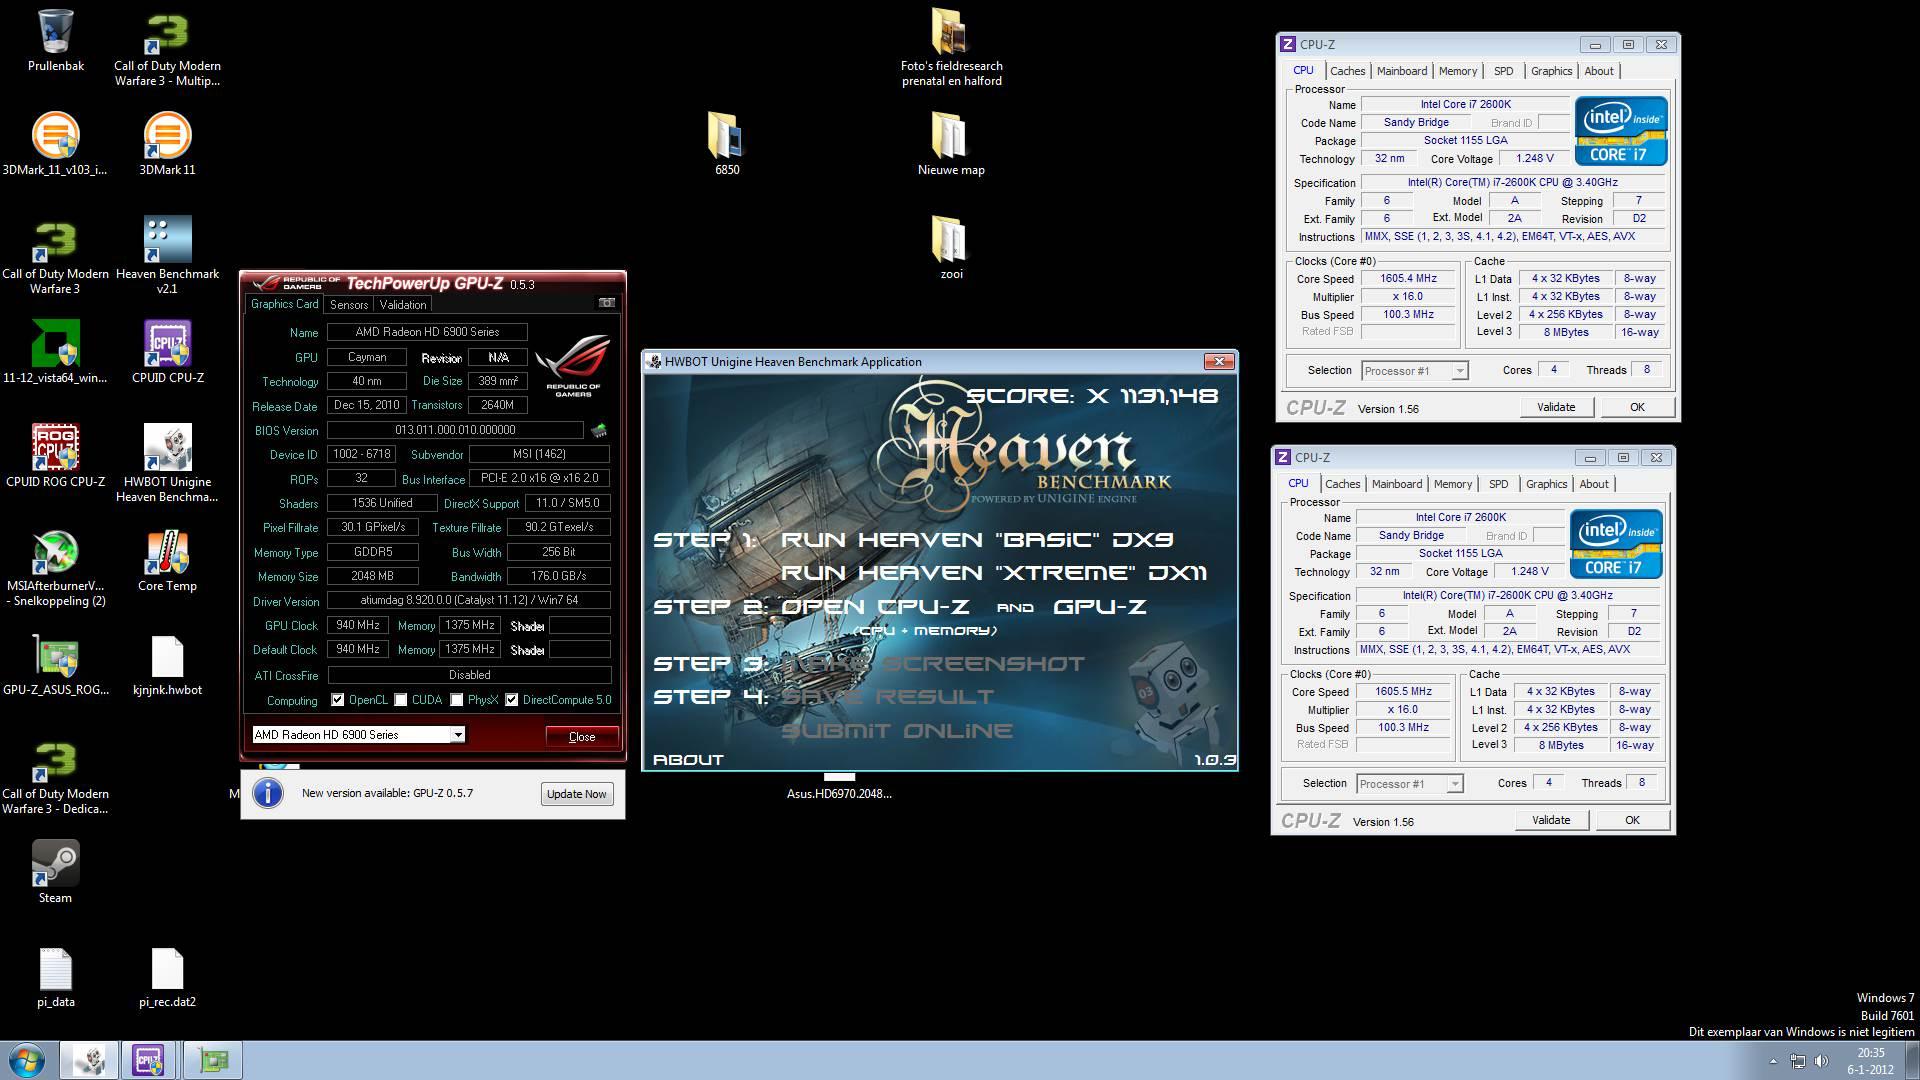Open the Foto's fieldresearch folder
This screenshot has width=1920, height=1080.
point(951,48)
